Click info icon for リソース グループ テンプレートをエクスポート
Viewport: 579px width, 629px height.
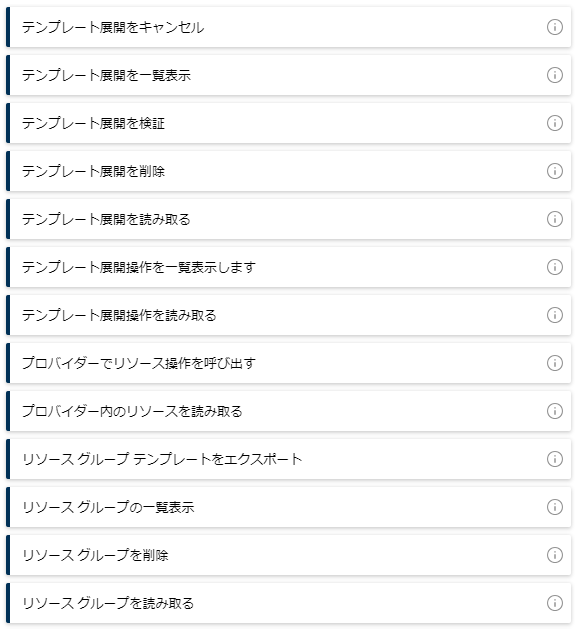pos(555,459)
